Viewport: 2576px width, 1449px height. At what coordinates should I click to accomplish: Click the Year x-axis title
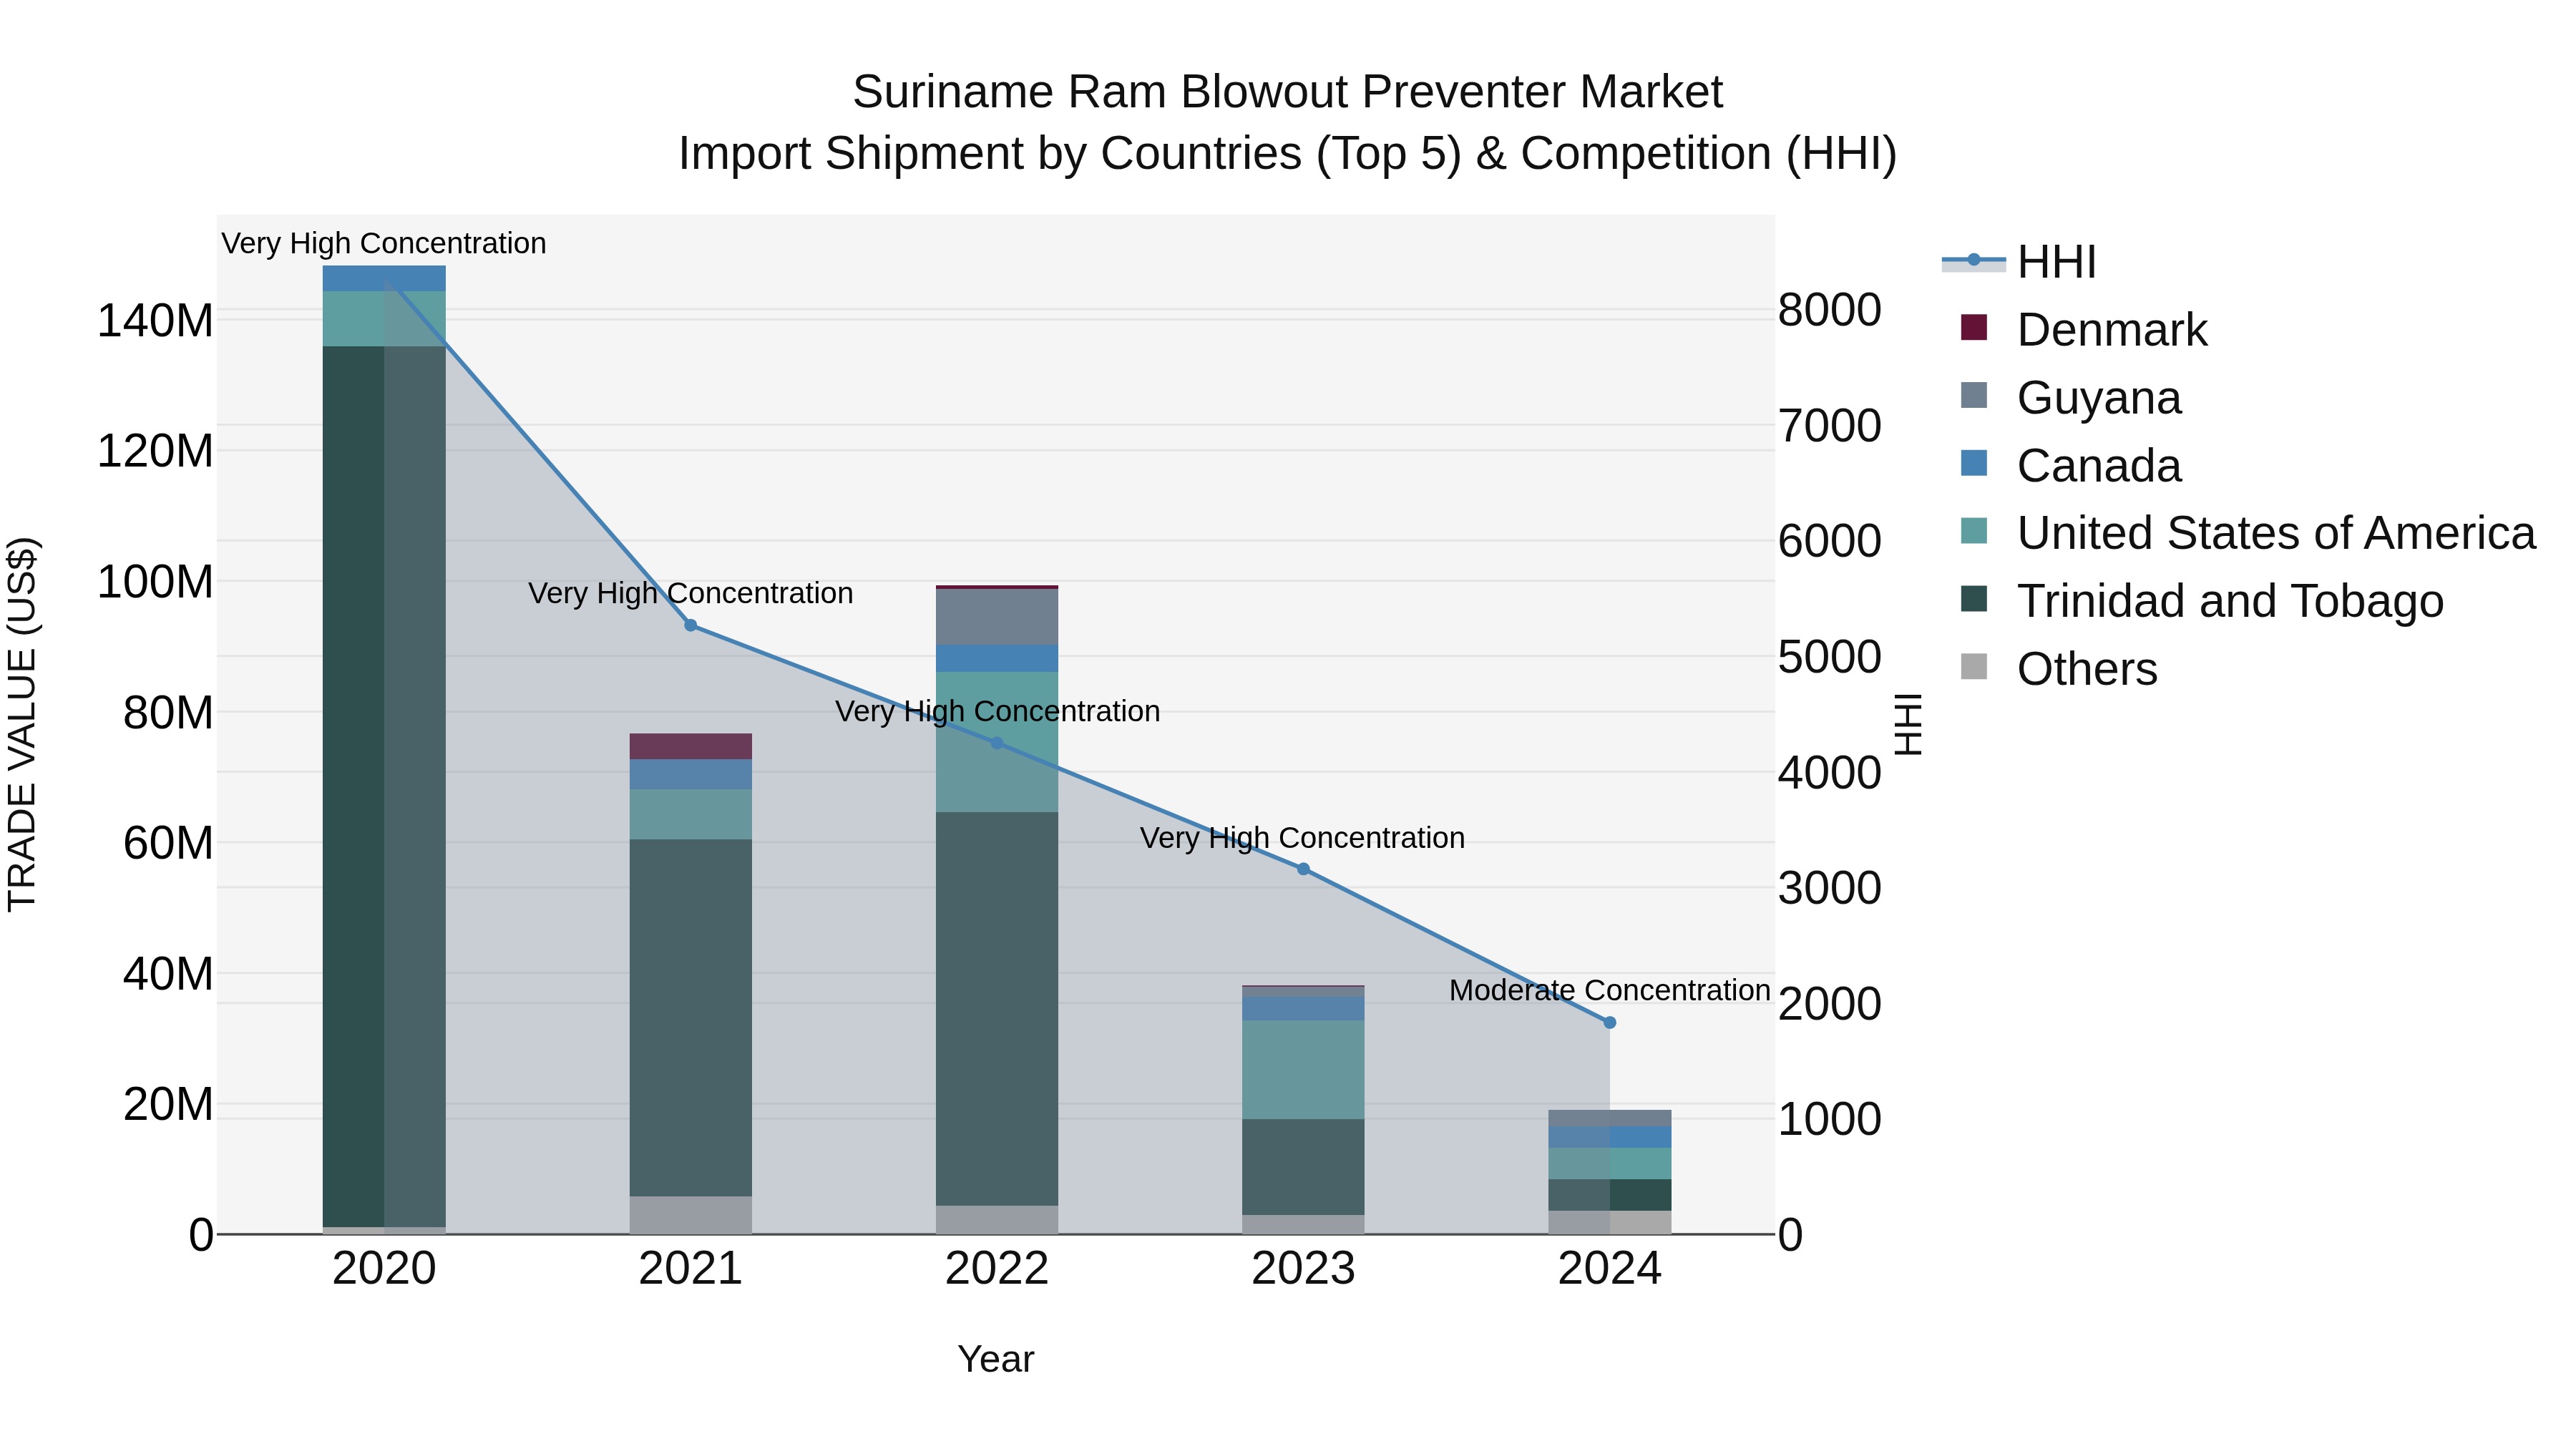[996, 1359]
